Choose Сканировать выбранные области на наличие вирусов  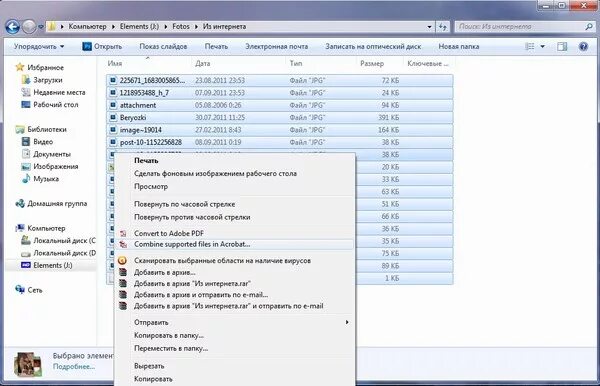[x=235, y=261]
